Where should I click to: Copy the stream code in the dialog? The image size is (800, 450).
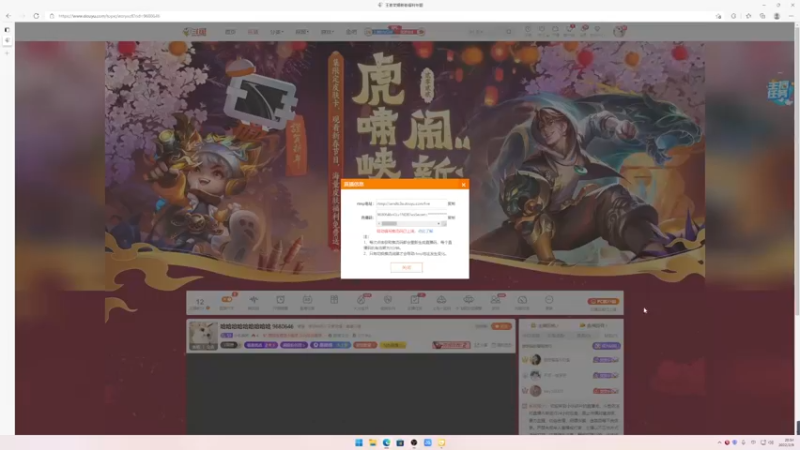452,217
